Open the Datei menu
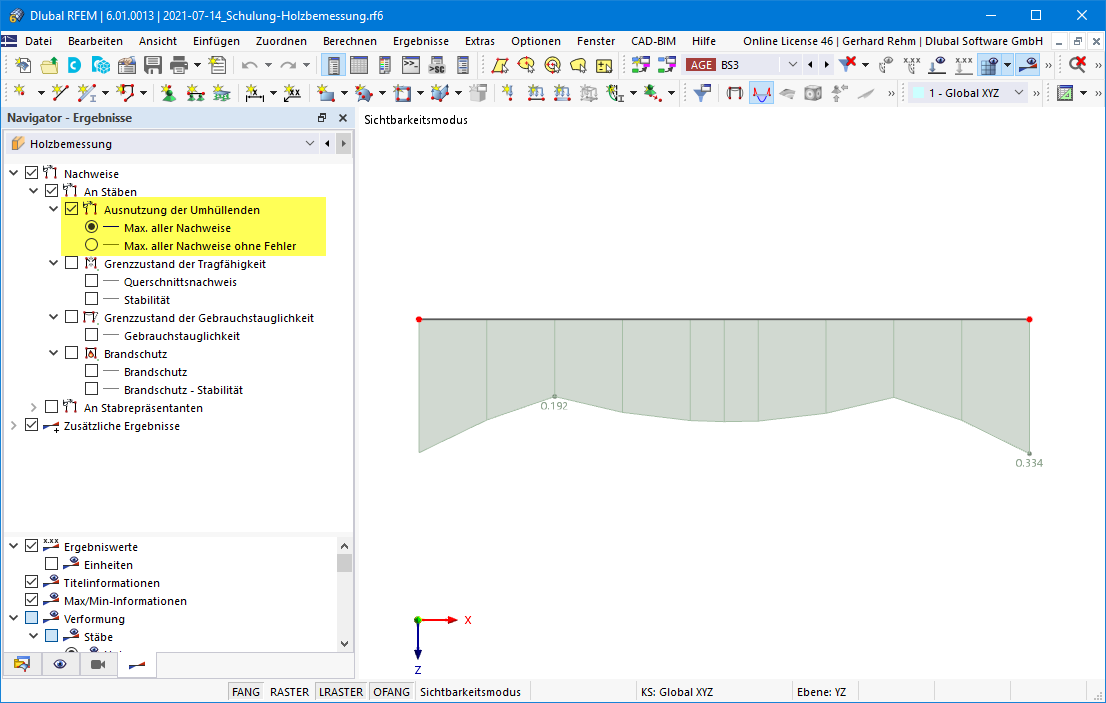This screenshot has width=1106, height=703. point(38,41)
